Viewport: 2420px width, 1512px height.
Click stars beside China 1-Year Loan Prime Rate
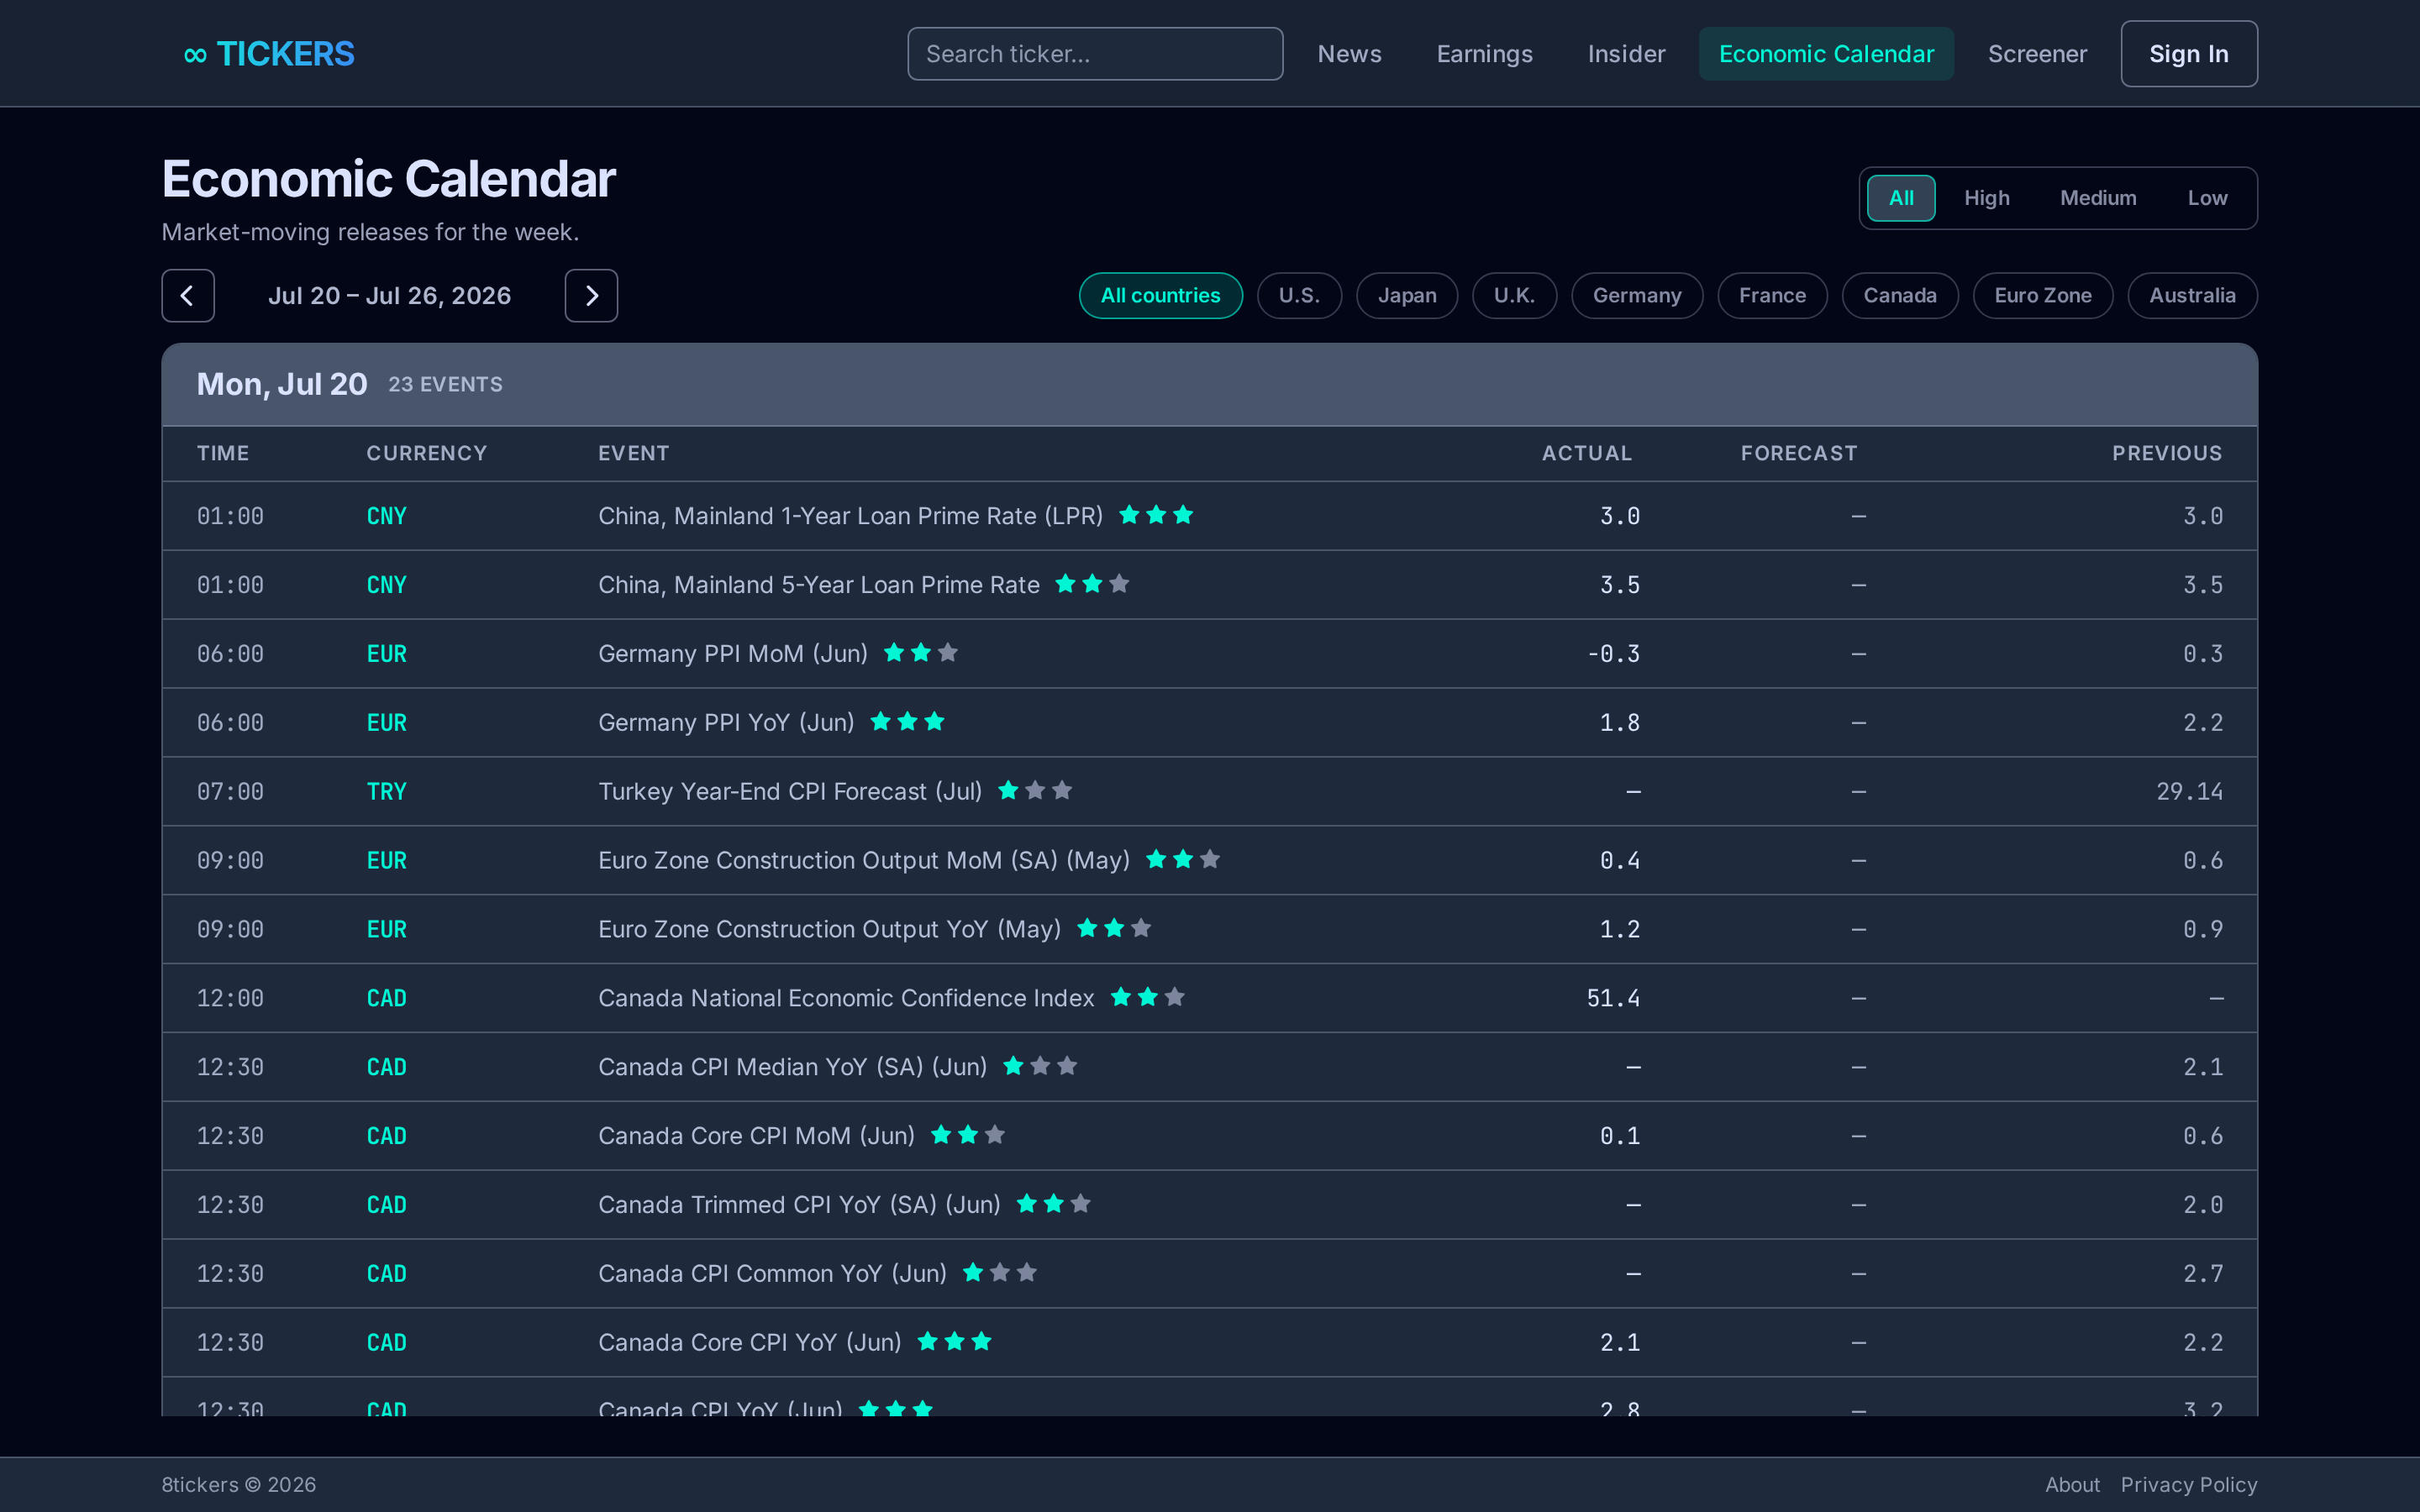click(1156, 515)
